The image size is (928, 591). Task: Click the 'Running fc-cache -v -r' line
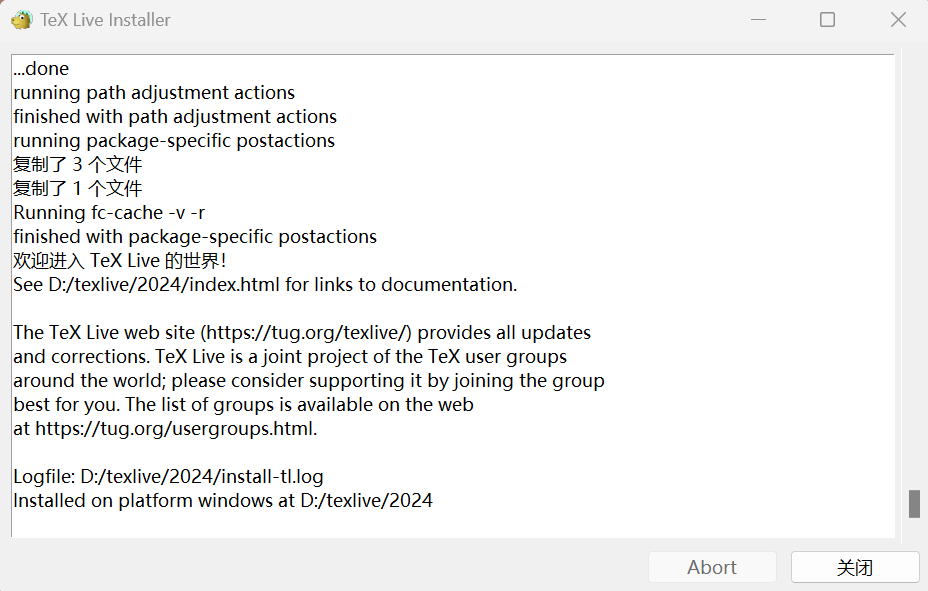point(109,213)
